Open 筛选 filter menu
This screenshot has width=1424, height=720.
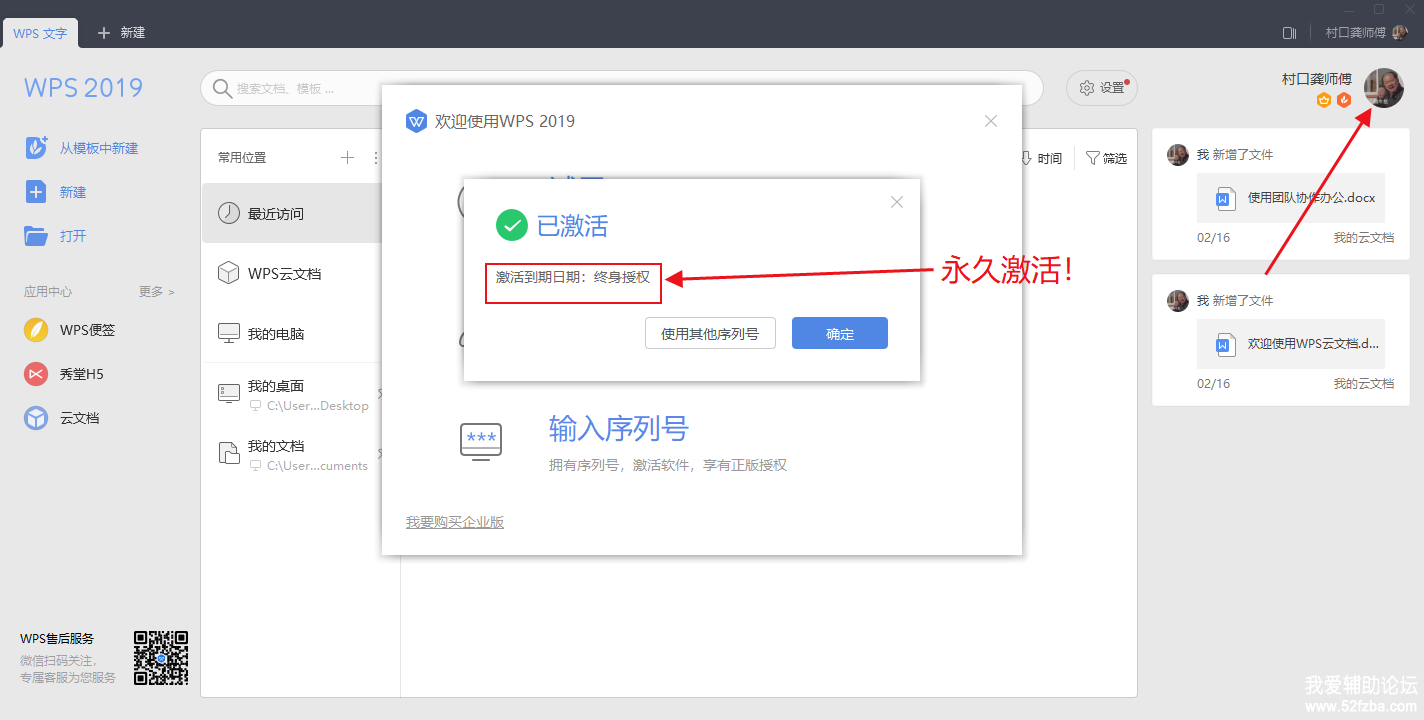[1106, 158]
